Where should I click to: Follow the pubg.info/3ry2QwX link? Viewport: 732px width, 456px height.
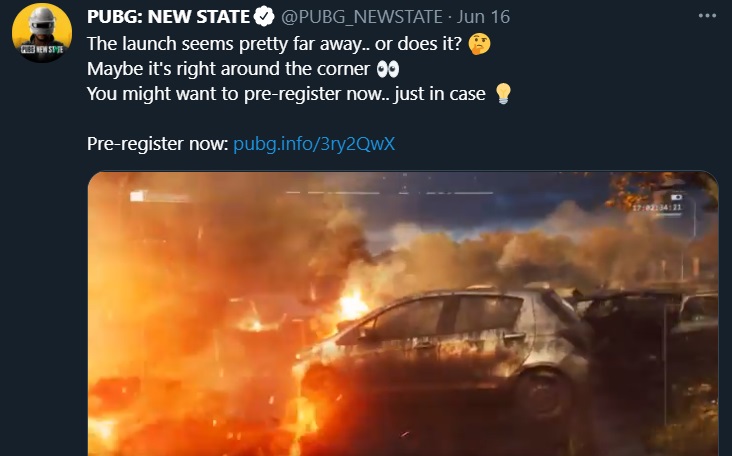pos(314,144)
